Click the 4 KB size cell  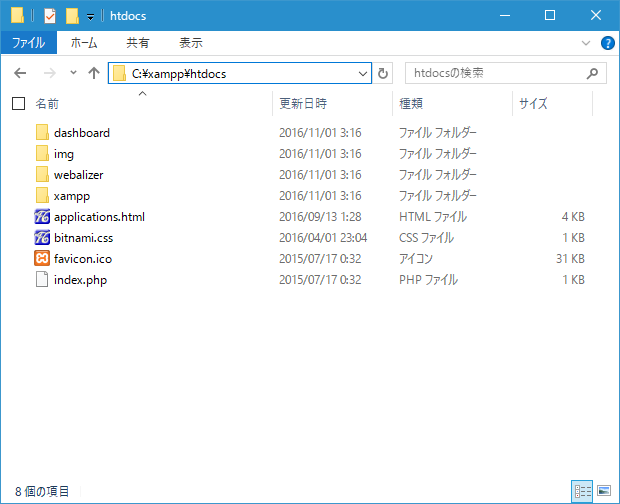pyautogui.click(x=573, y=217)
